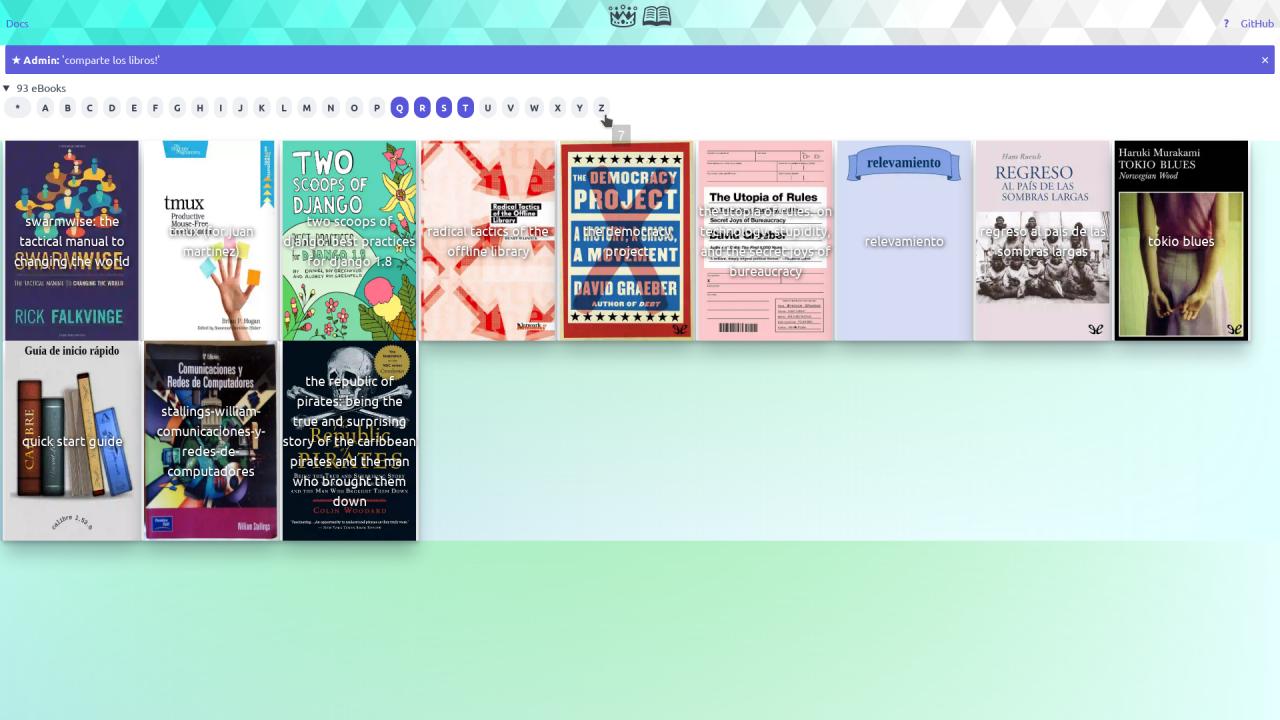The width and height of the screenshot is (1280, 720).
Task: Dismiss the Admin message banner
Action: [1265, 60]
